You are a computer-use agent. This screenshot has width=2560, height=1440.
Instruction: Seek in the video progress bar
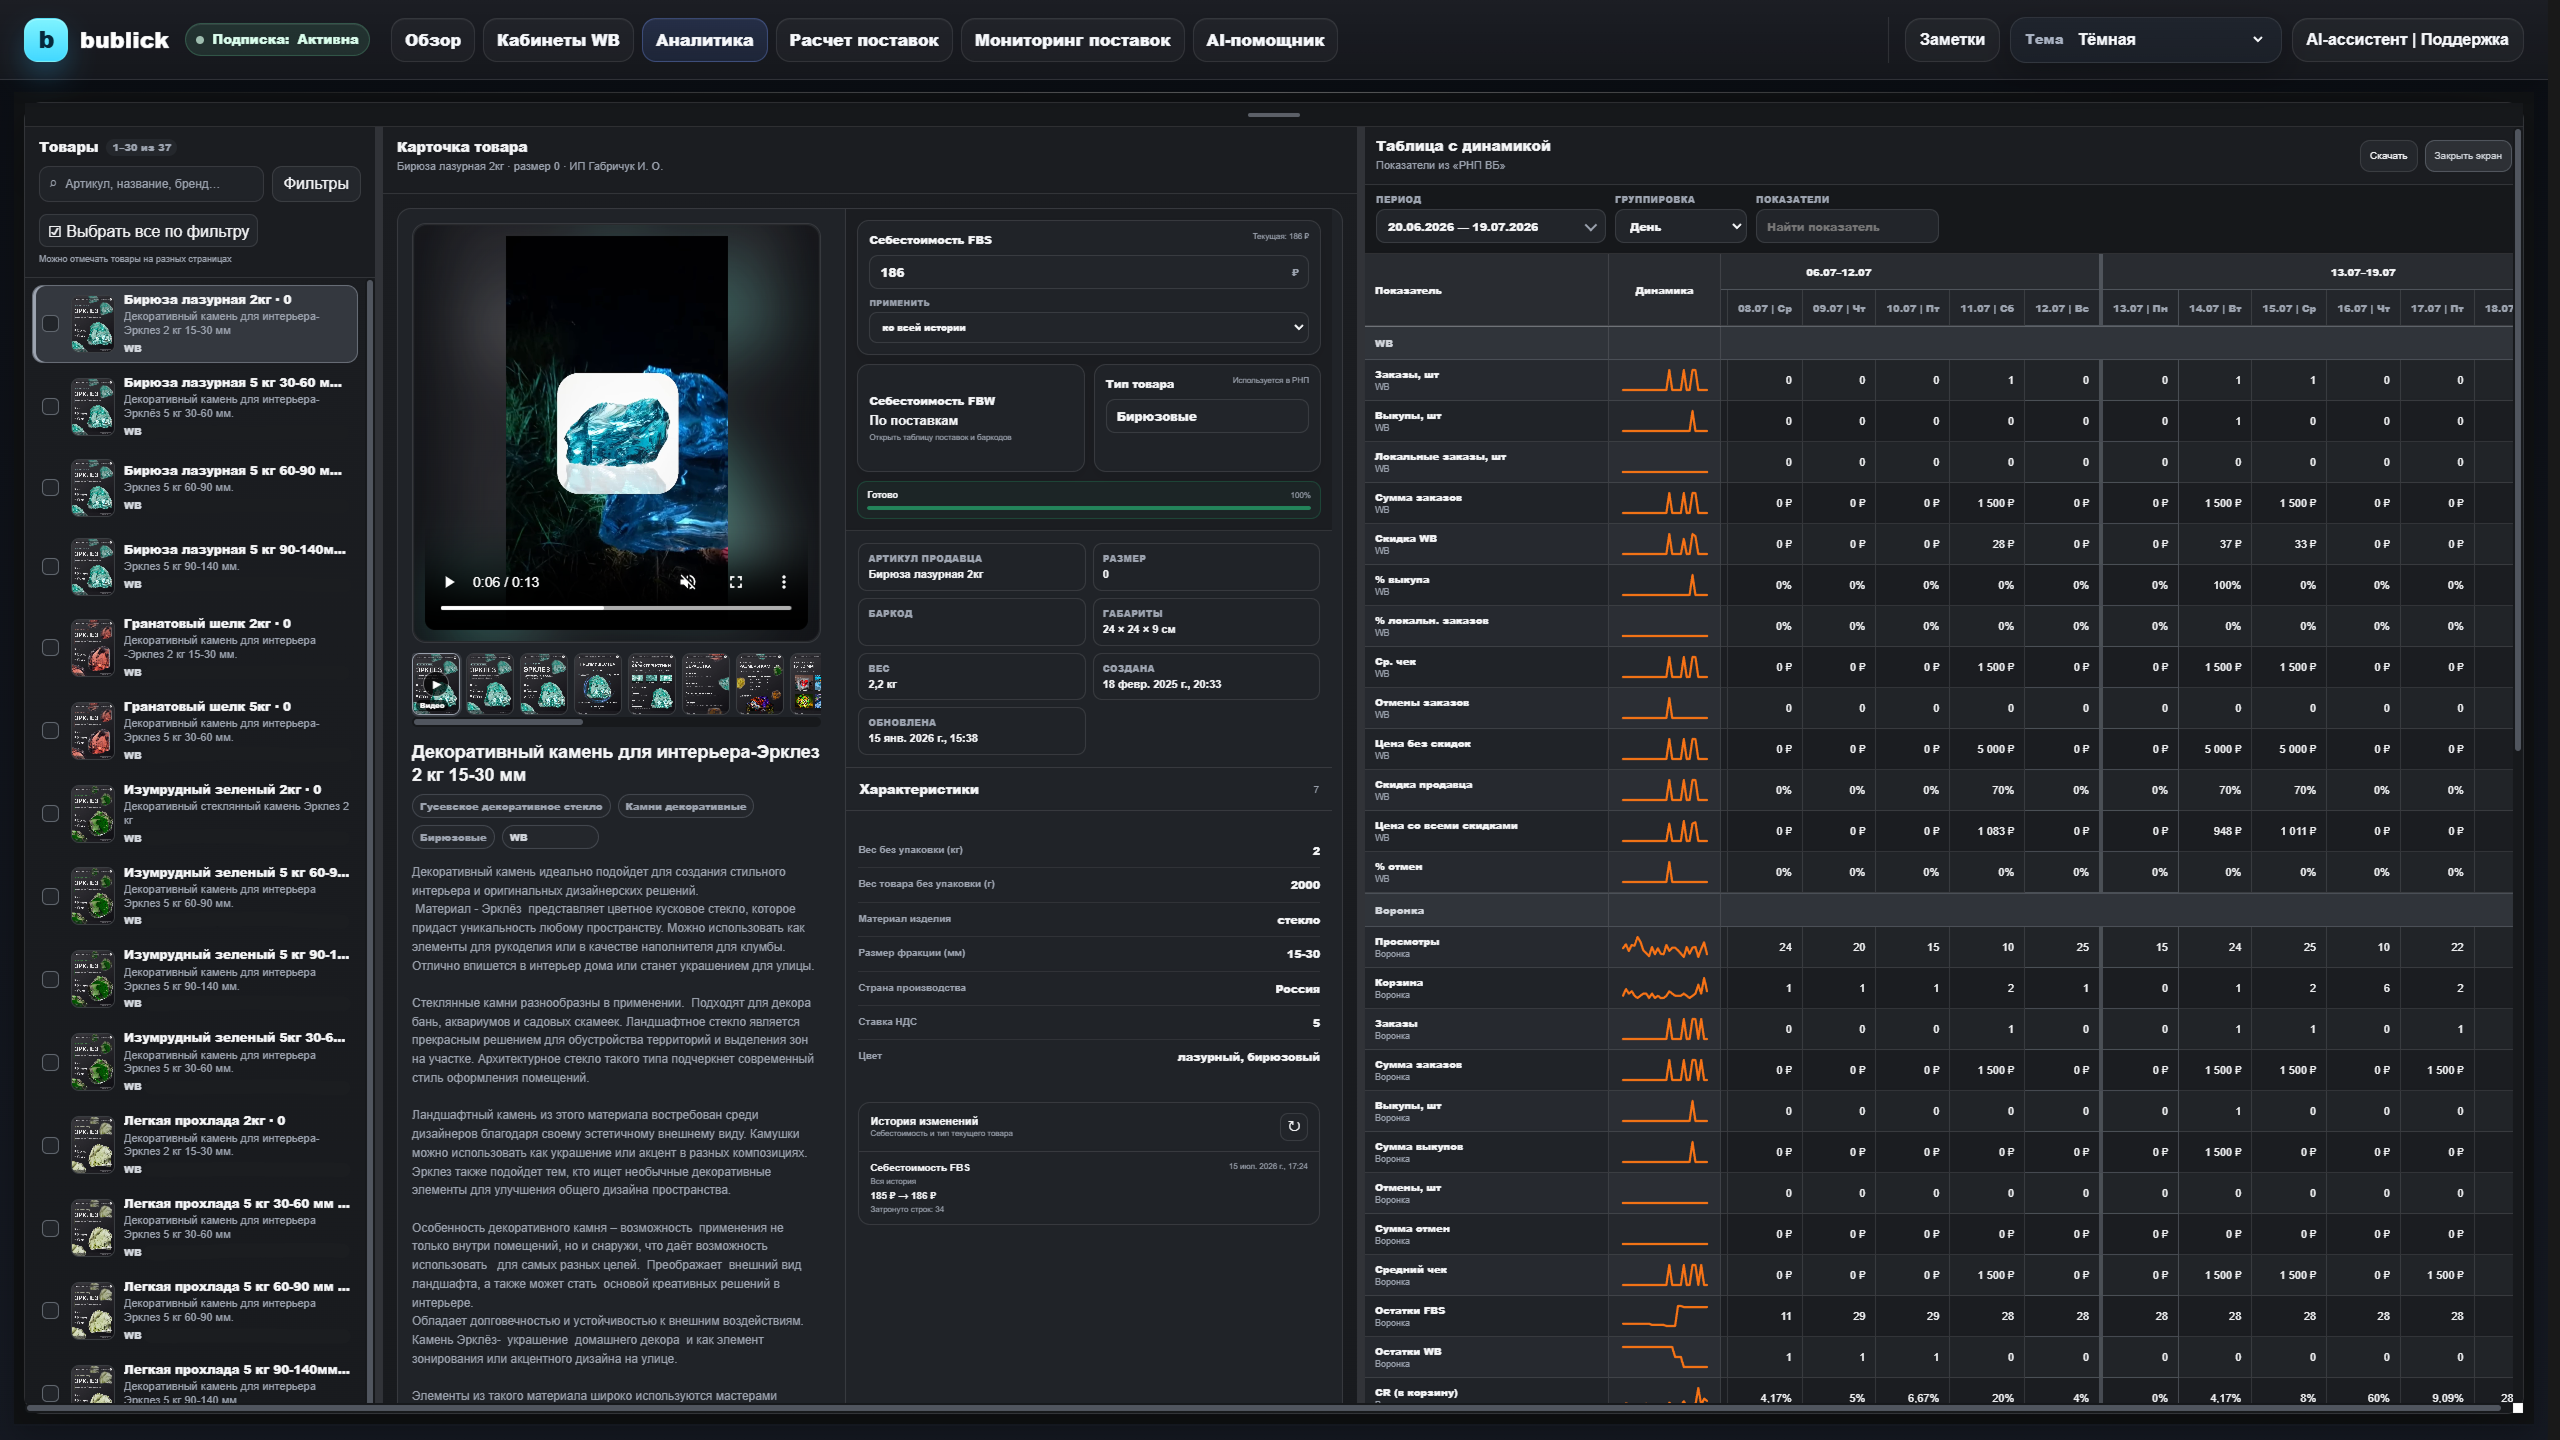pos(616,608)
